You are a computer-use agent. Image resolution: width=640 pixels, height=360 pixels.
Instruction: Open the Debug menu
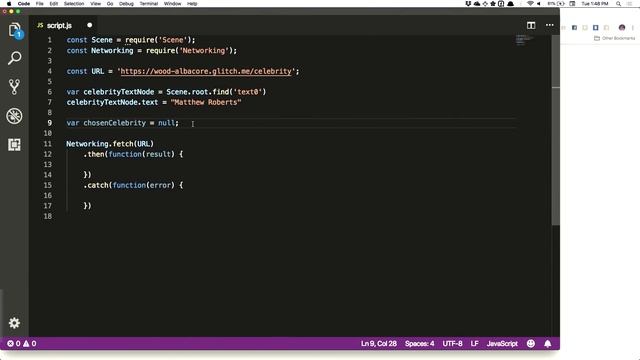click(x=126, y=4)
